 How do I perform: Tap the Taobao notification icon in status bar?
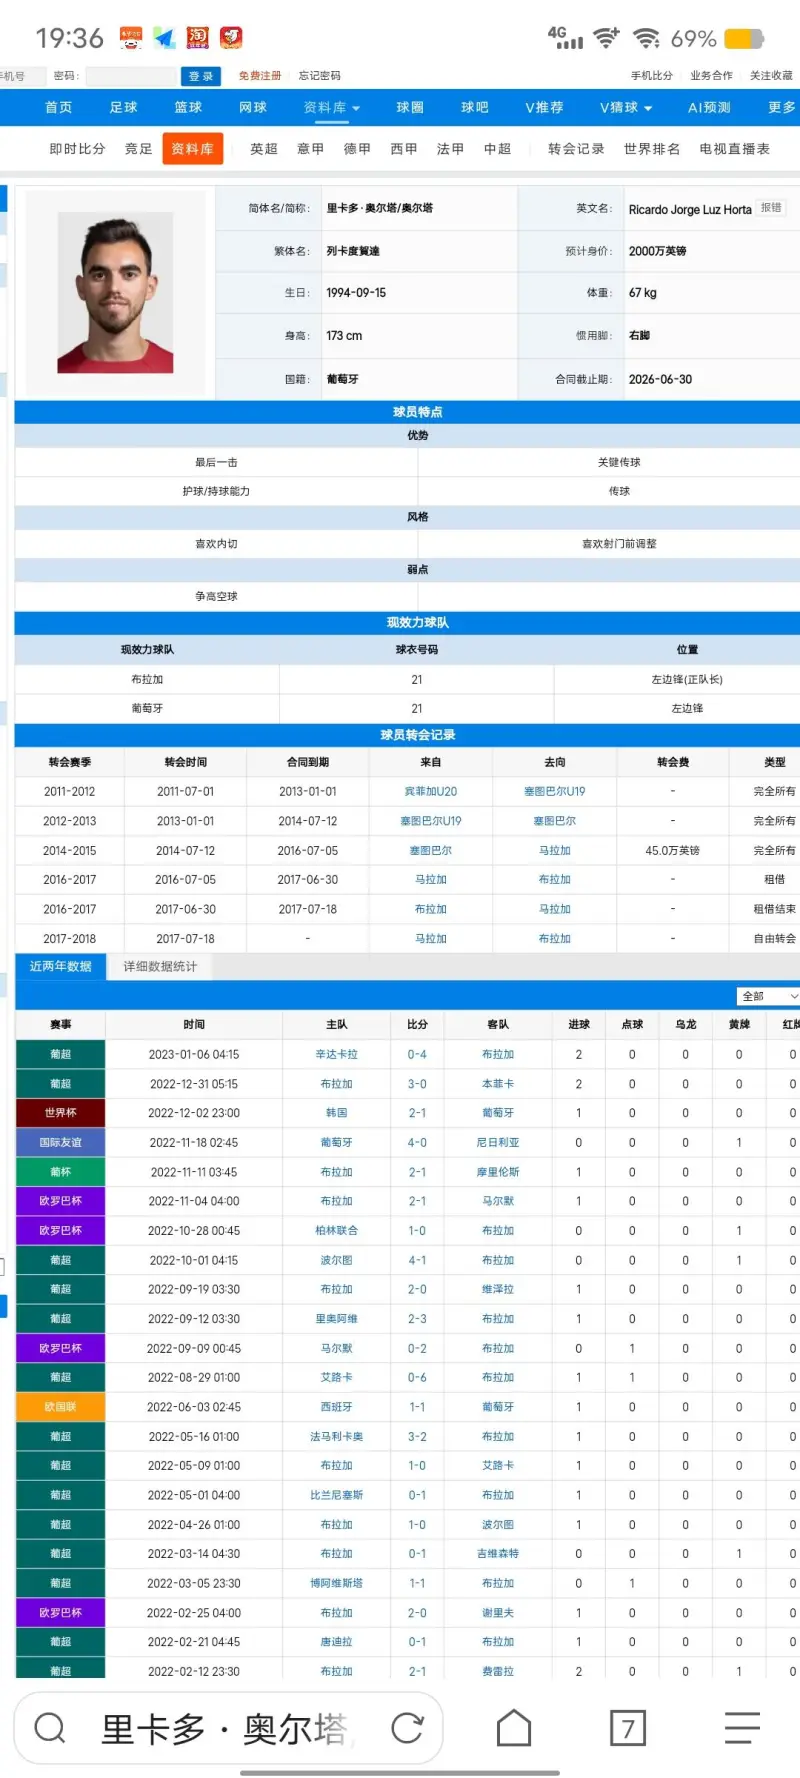(x=198, y=38)
